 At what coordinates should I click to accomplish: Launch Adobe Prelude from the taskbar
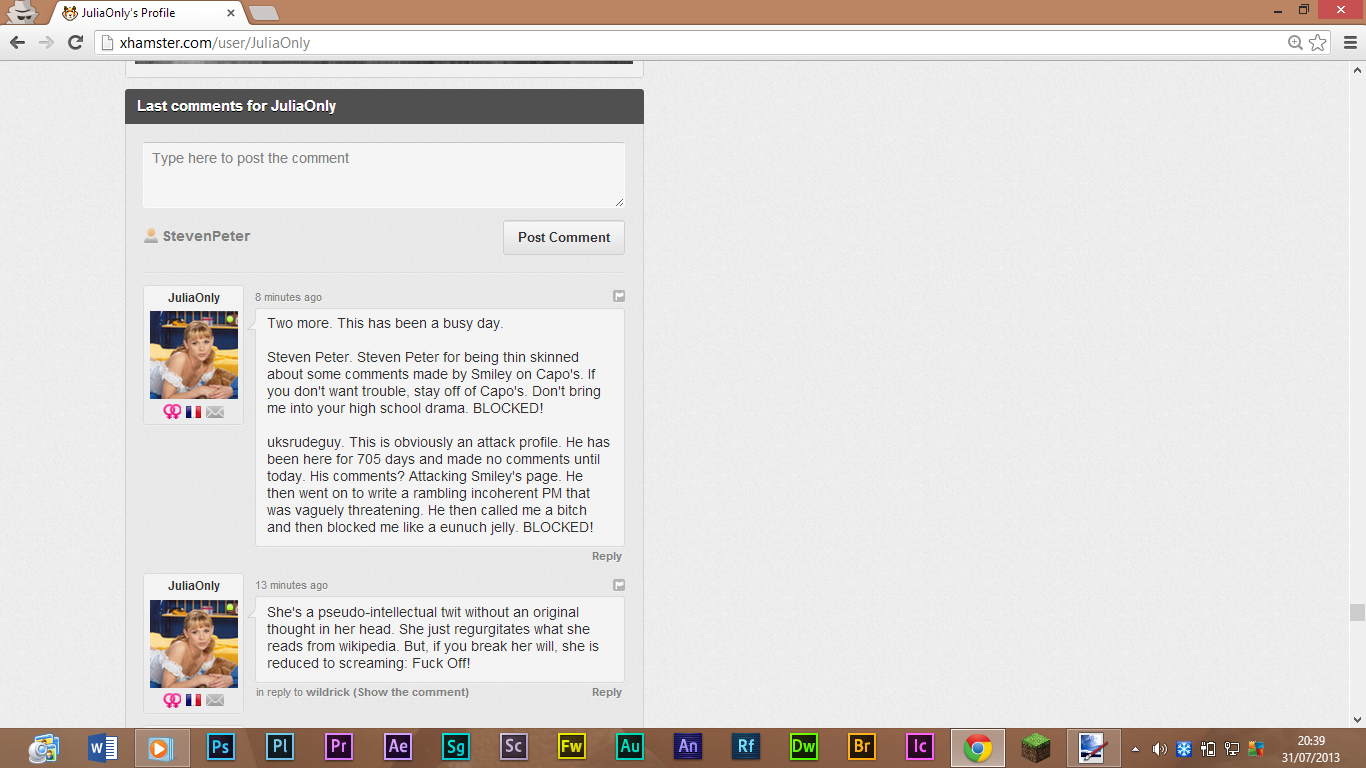pyautogui.click(x=280, y=747)
